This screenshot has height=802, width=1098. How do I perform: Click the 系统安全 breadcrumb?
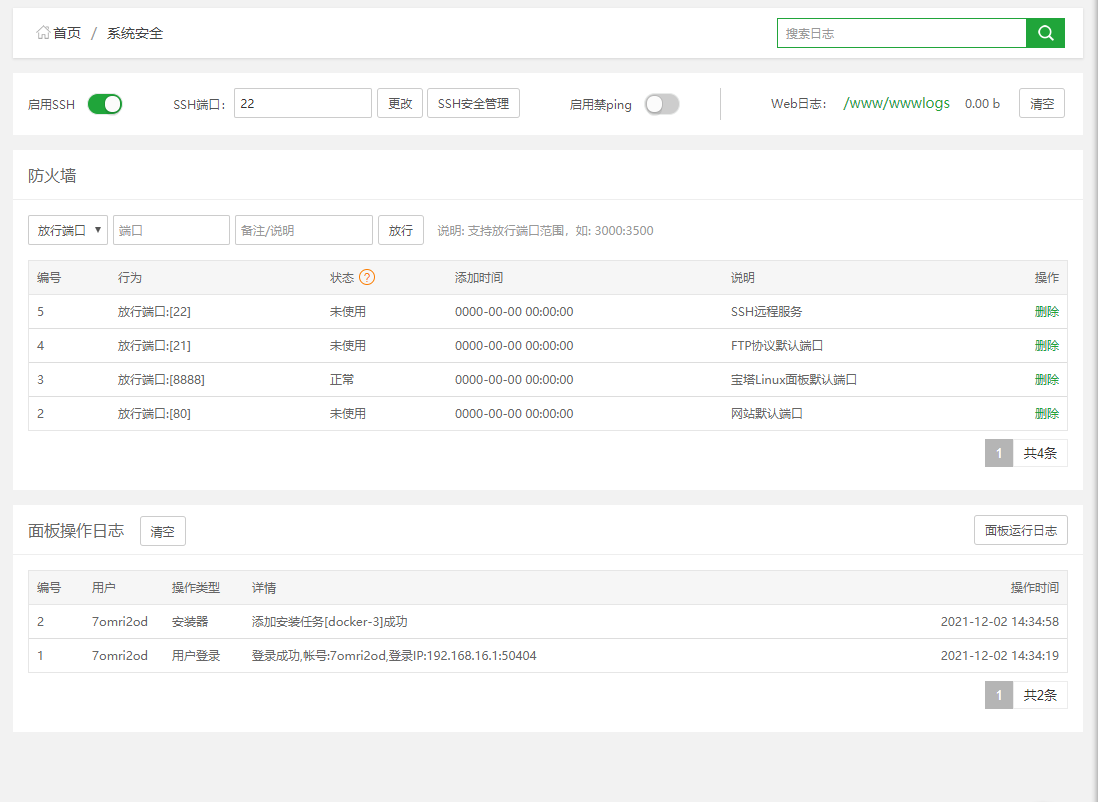point(134,33)
